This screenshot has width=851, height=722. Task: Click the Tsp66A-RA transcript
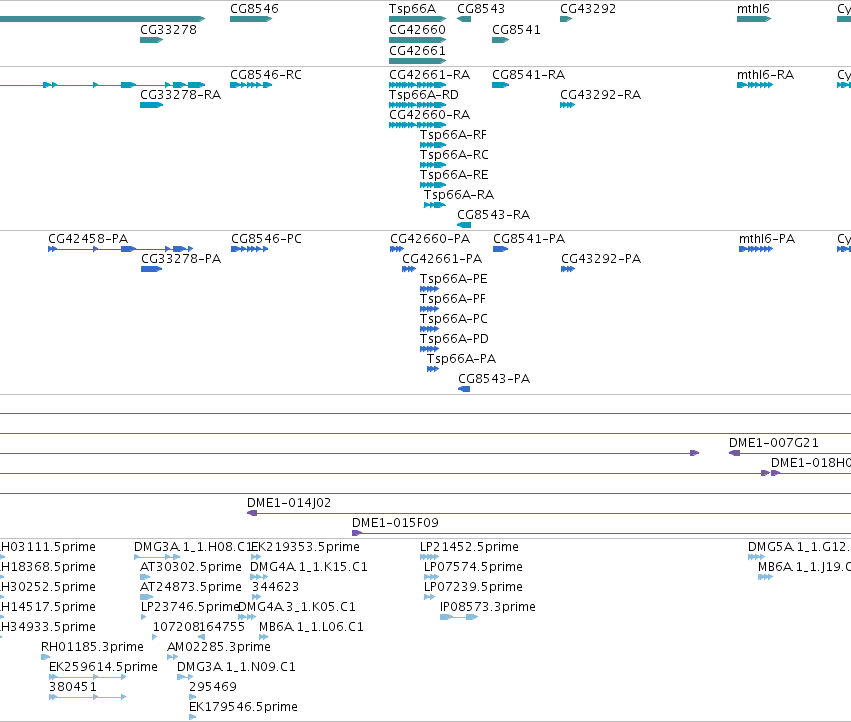pos(435,205)
